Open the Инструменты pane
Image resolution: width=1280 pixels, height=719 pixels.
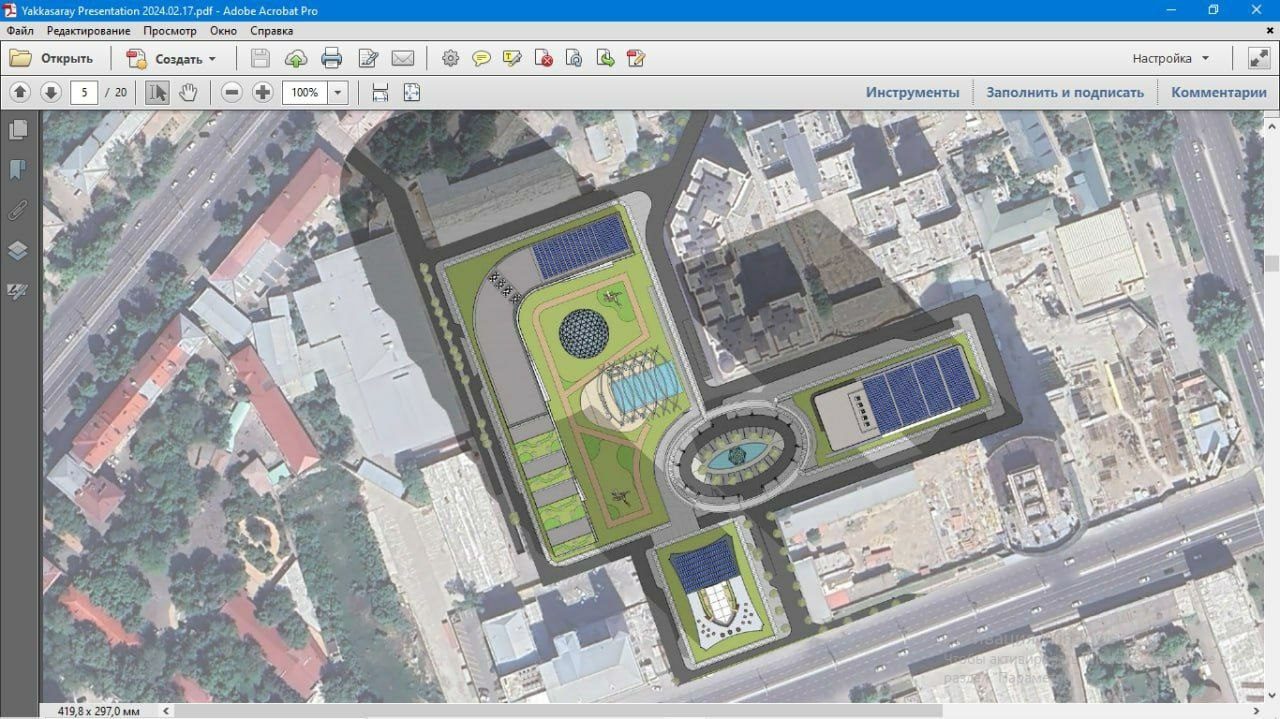(x=912, y=92)
